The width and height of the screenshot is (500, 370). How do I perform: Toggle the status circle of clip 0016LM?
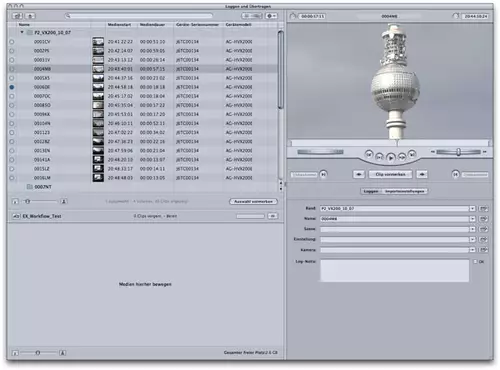pos(12,178)
